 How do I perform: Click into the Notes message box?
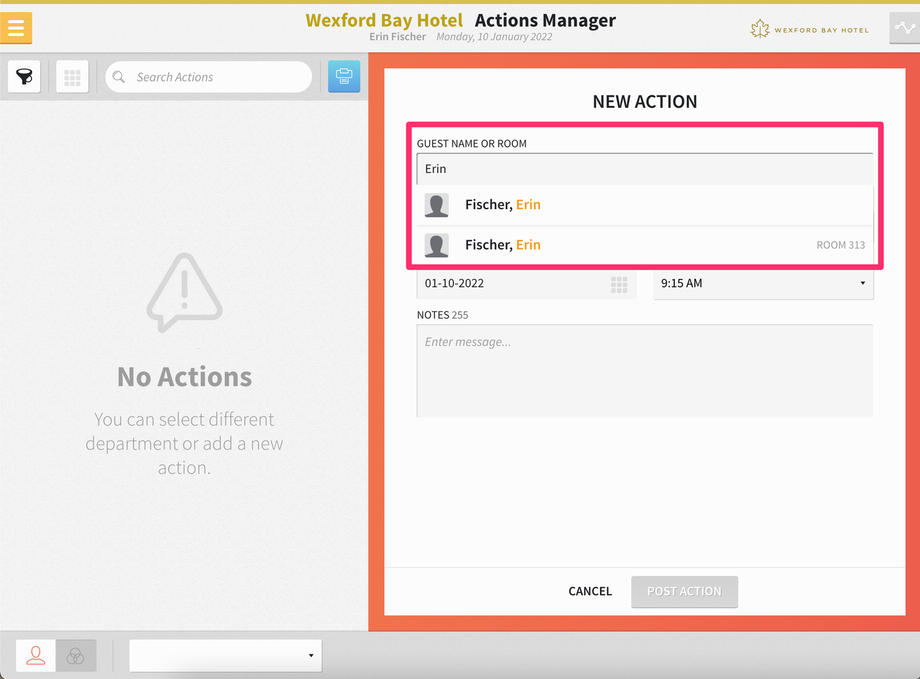645,371
